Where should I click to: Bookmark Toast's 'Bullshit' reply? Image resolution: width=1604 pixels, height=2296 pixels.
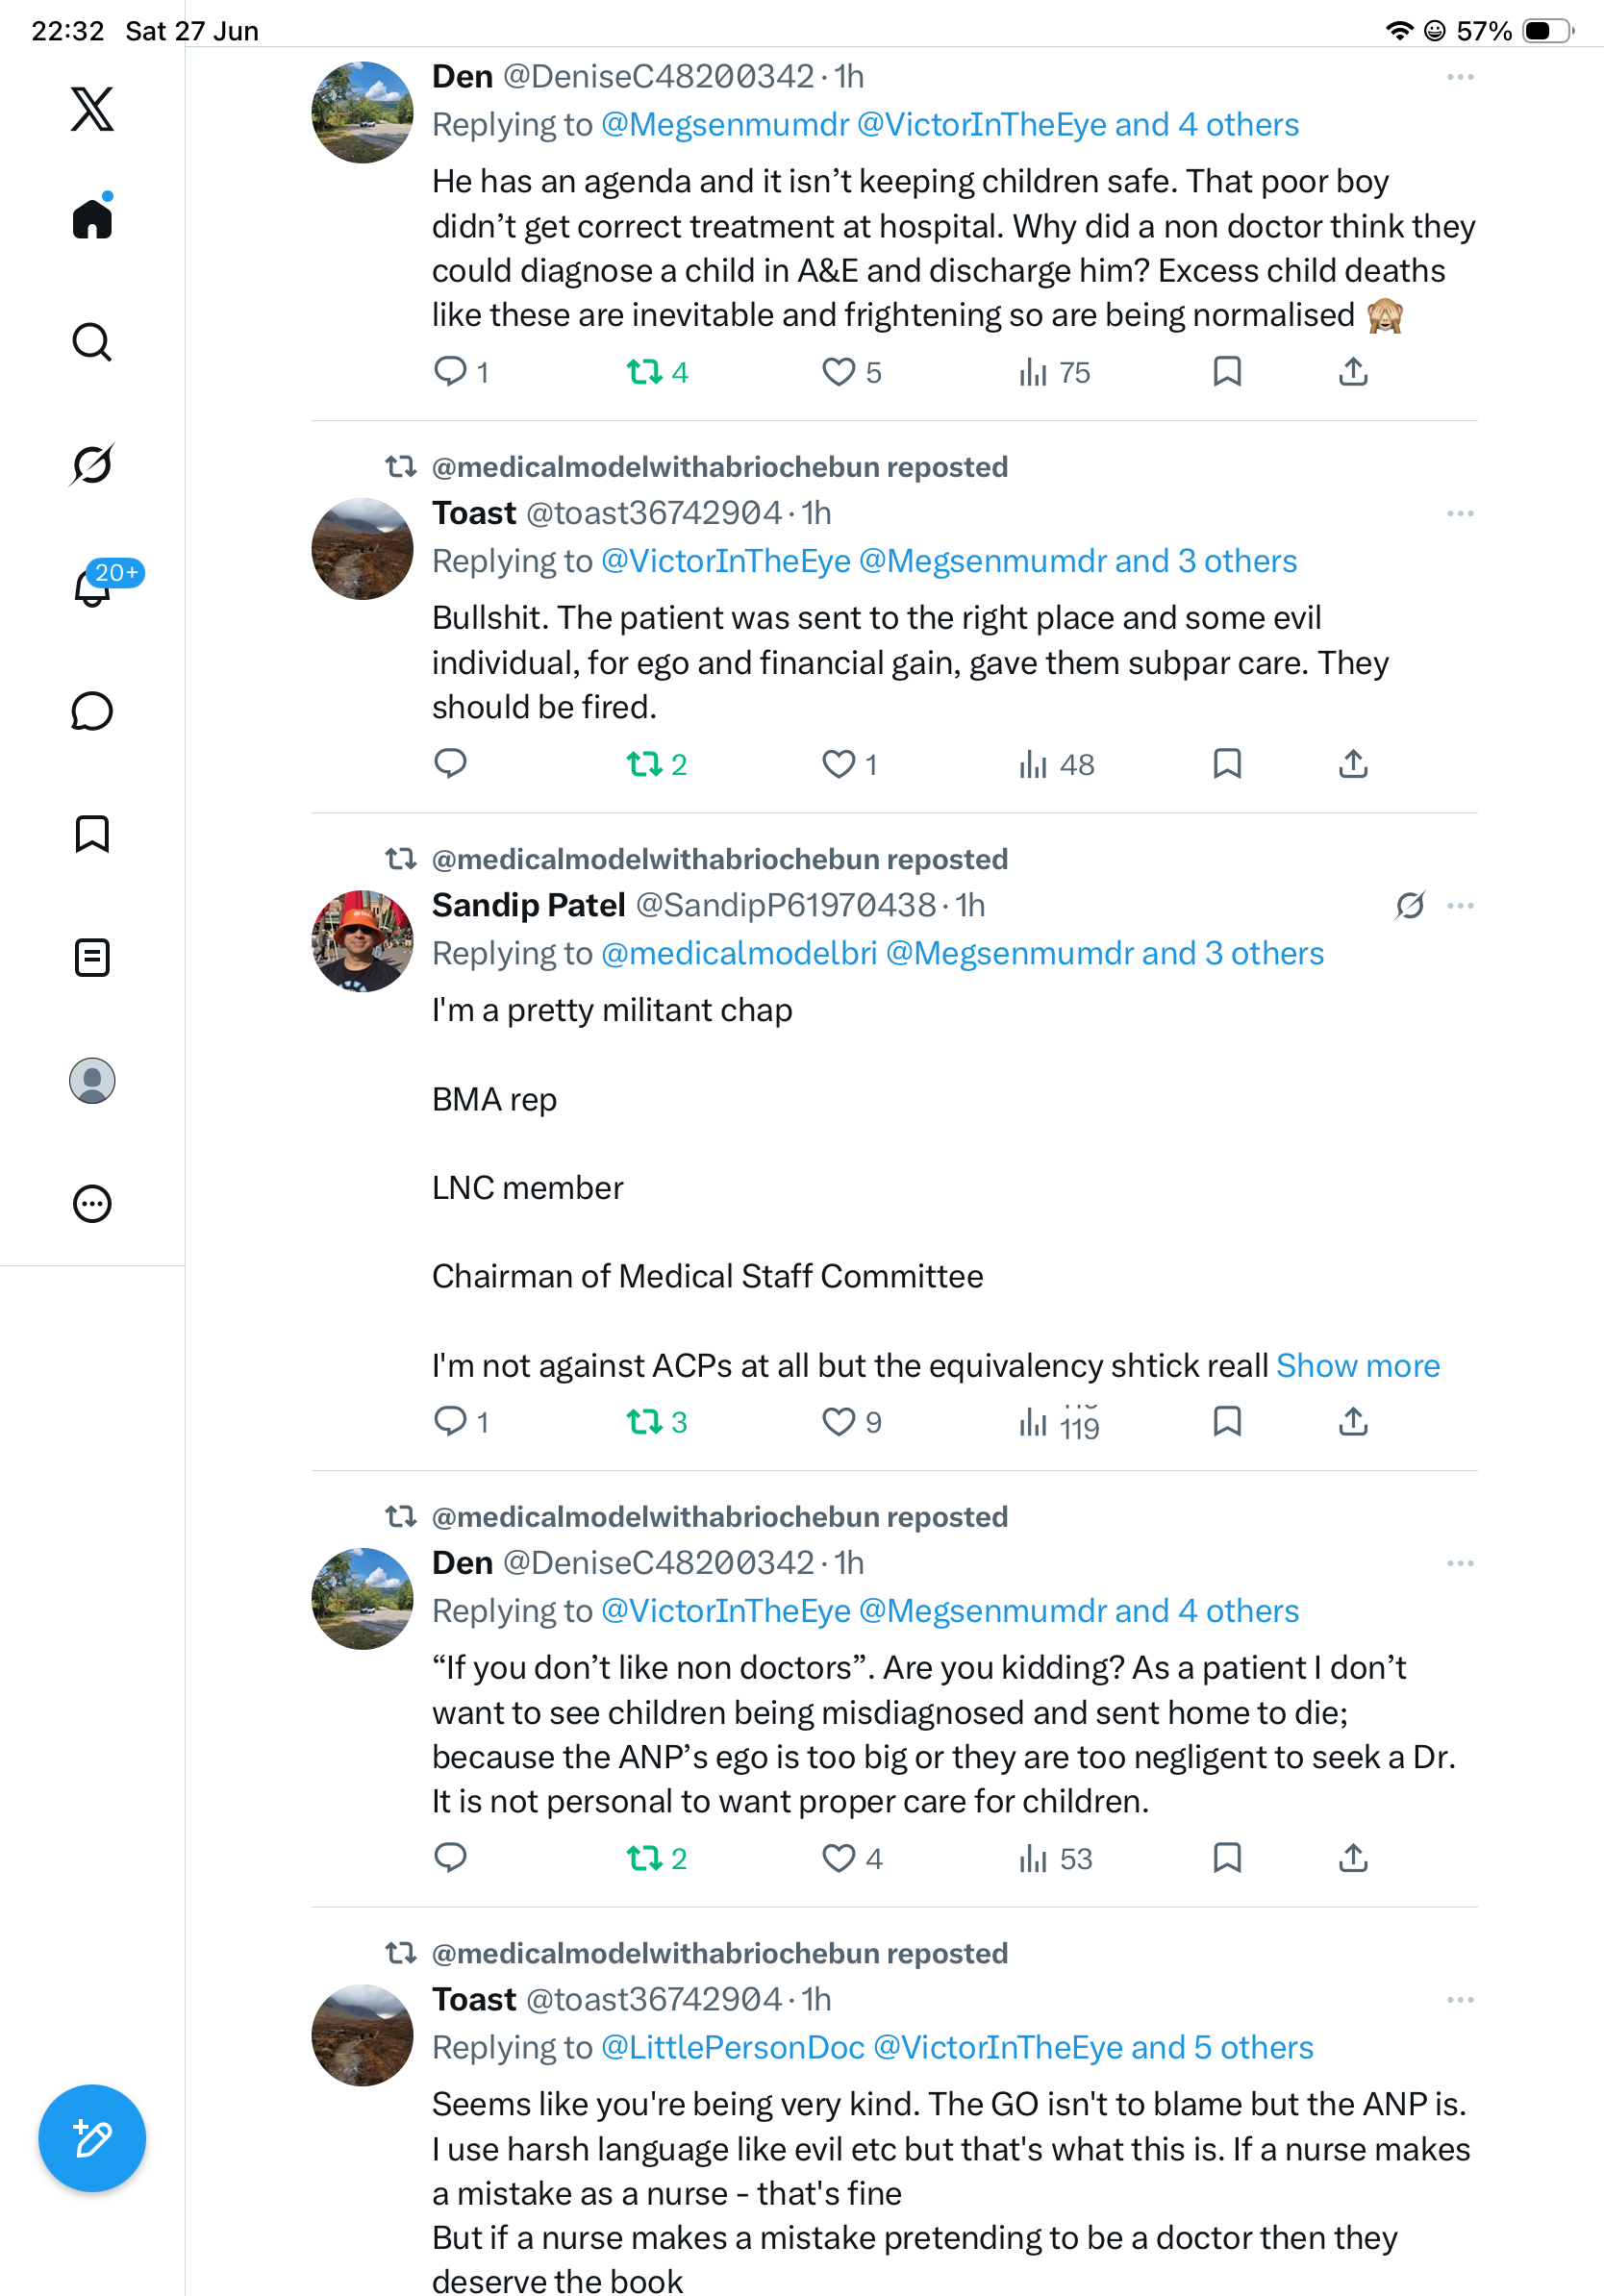tap(1227, 764)
